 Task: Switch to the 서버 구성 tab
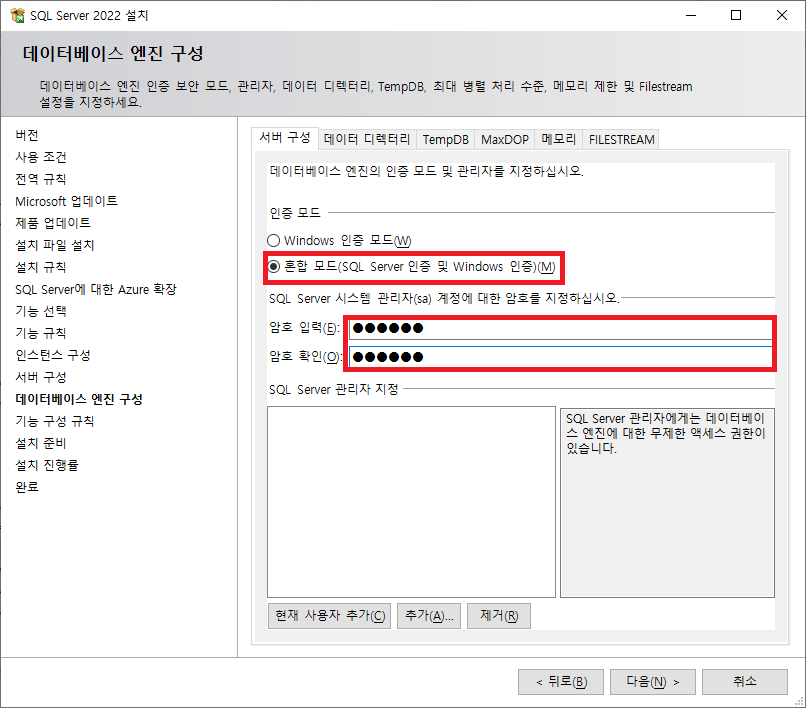285,138
